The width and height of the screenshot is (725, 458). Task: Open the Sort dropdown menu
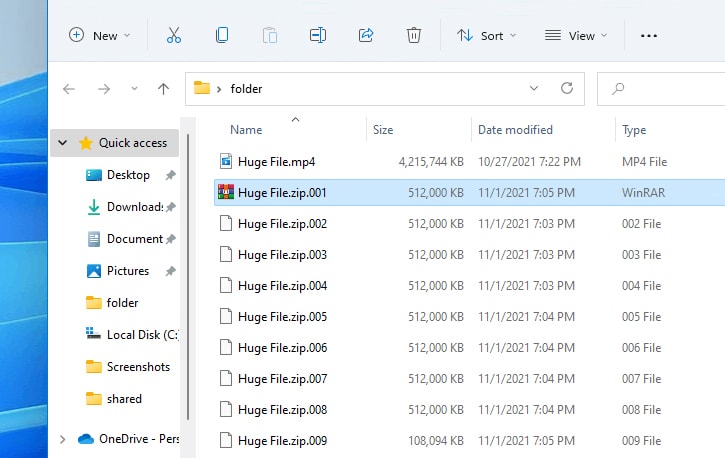coord(486,36)
